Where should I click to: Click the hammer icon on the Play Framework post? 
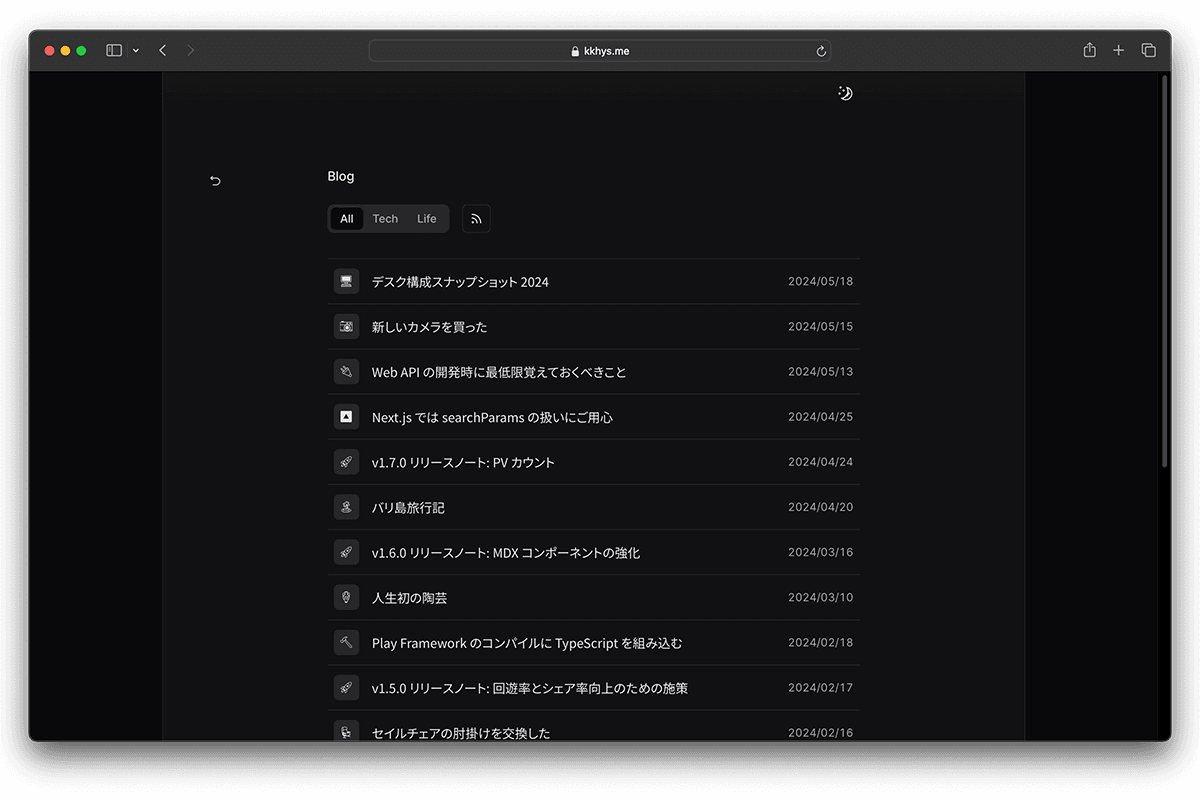click(x=346, y=642)
